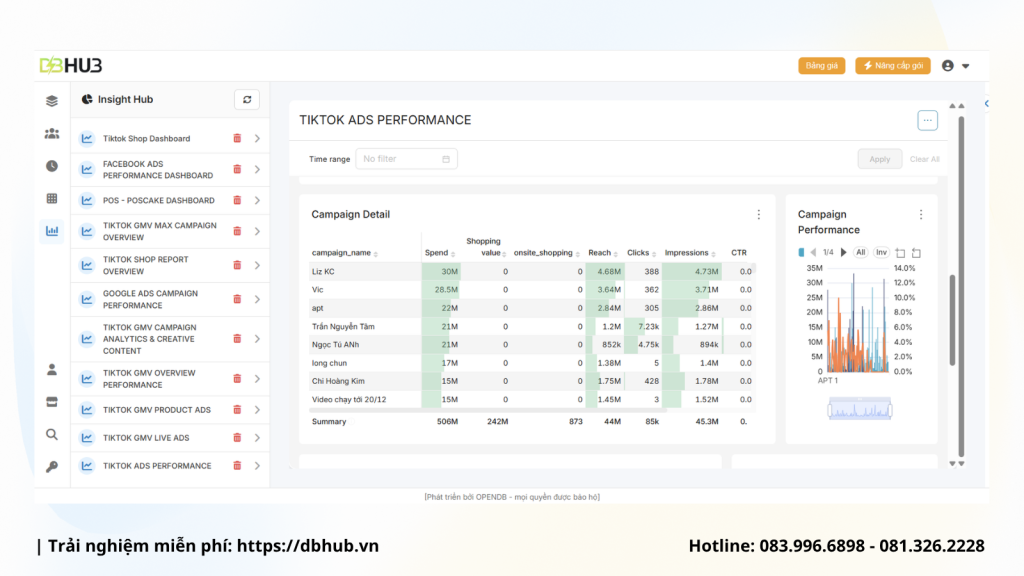This screenshot has height=576, width=1024.
Task: Expand FACEBOOK ADS PERFORMANCE DASHBOARD chevron
Action: (x=257, y=170)
